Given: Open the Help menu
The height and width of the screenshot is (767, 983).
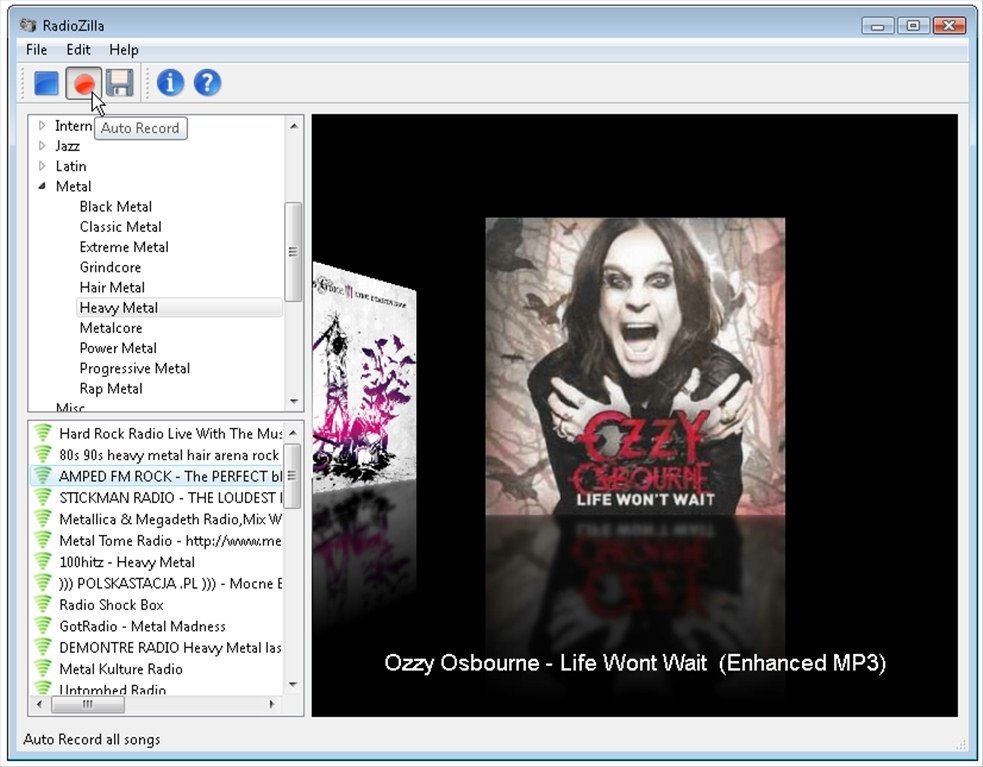Looking at the screenshot, I should pos(124,50).
